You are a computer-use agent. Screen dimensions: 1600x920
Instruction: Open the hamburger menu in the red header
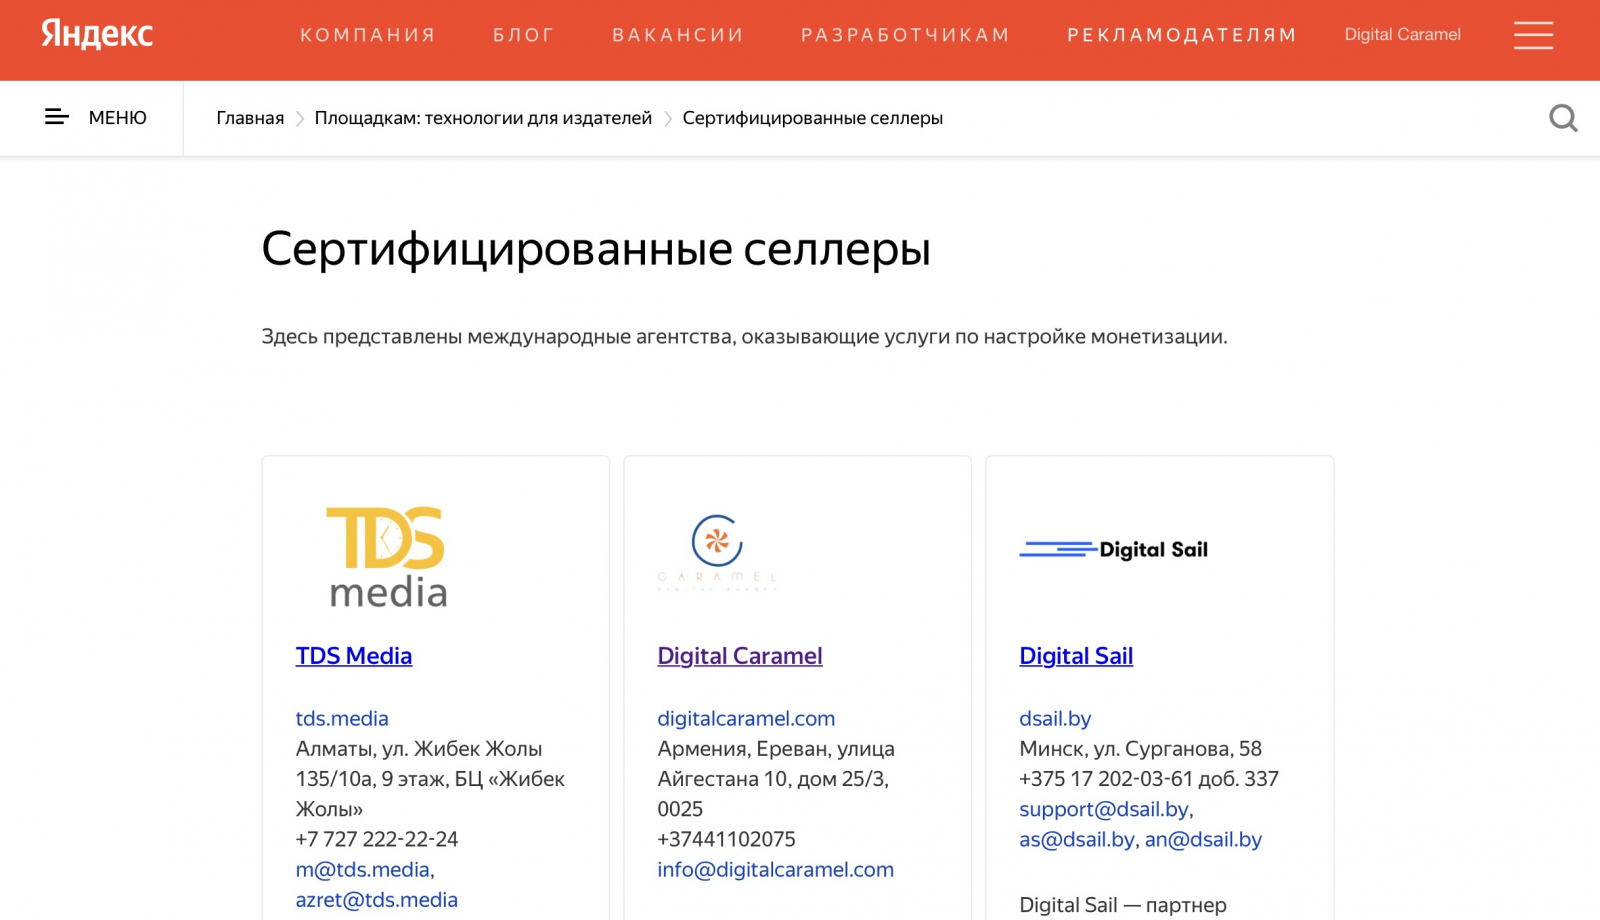click(x=1533, y=35)
